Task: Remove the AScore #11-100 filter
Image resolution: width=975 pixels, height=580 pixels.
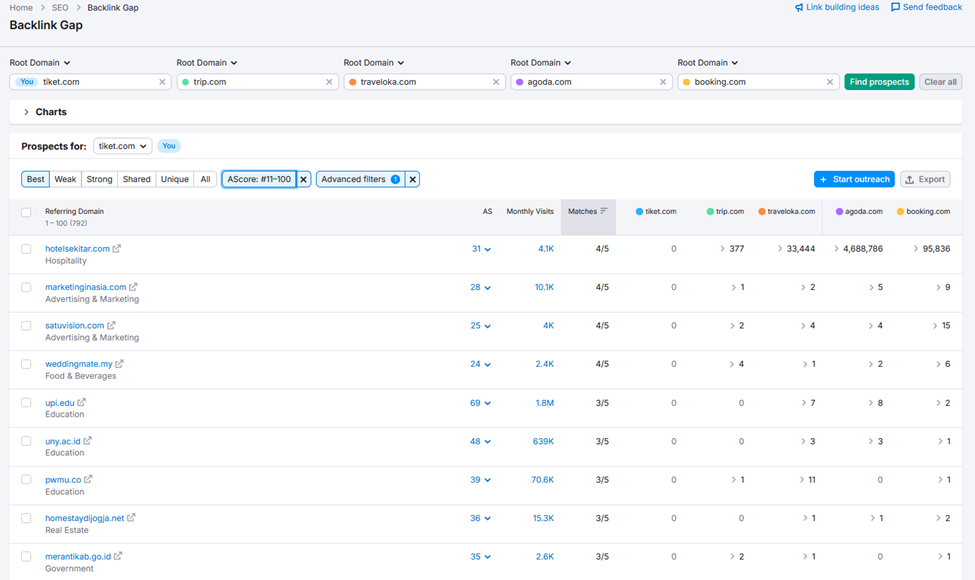Action: (303, 179)
